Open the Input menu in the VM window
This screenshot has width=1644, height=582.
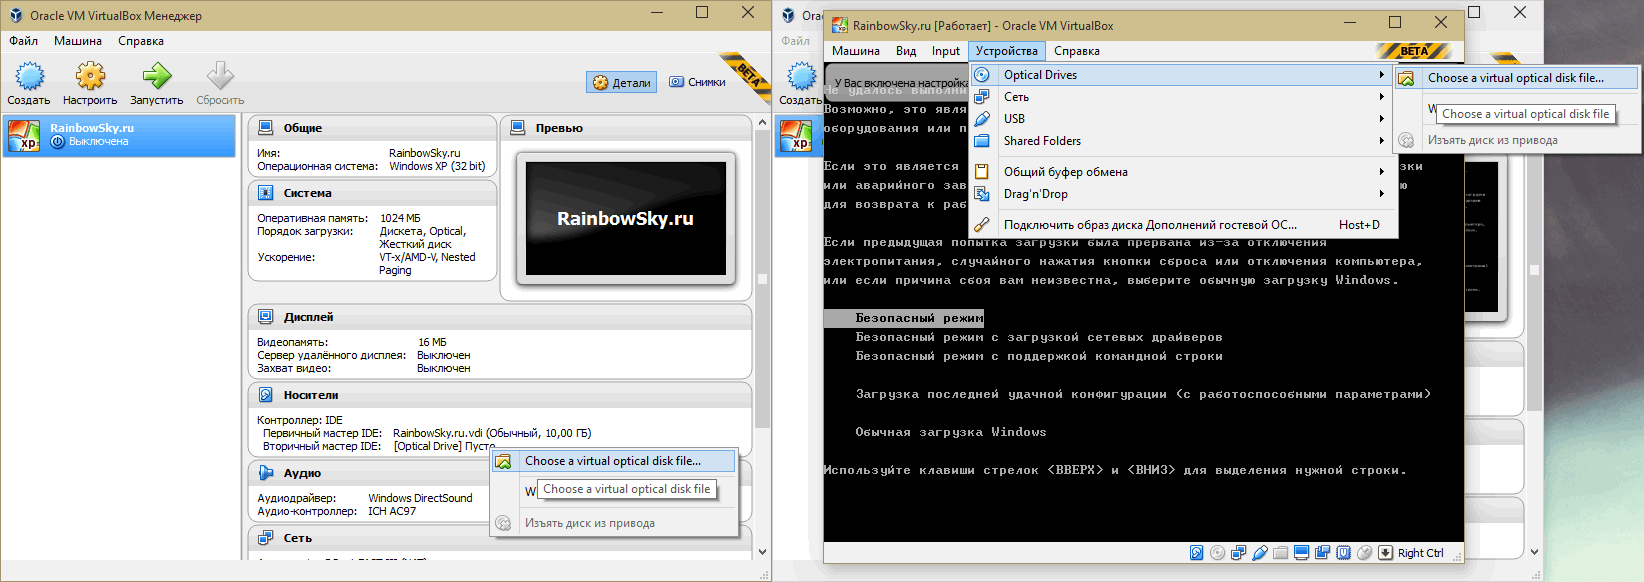pos(945,51)
